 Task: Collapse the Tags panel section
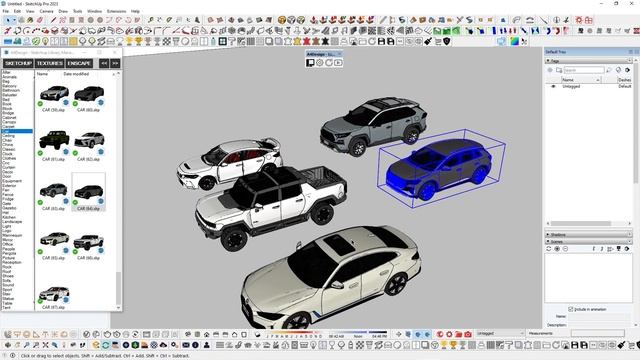click(x=548, y=60)
